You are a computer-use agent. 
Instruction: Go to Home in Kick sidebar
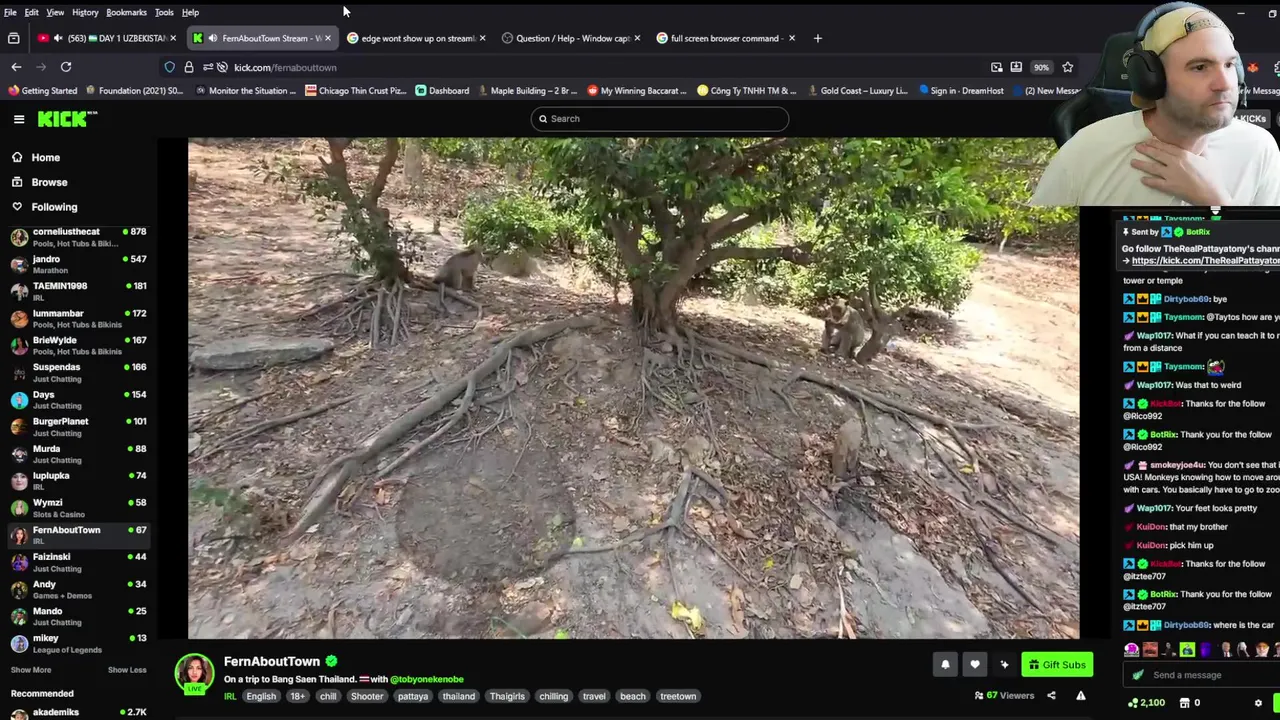tap(45, 158)
